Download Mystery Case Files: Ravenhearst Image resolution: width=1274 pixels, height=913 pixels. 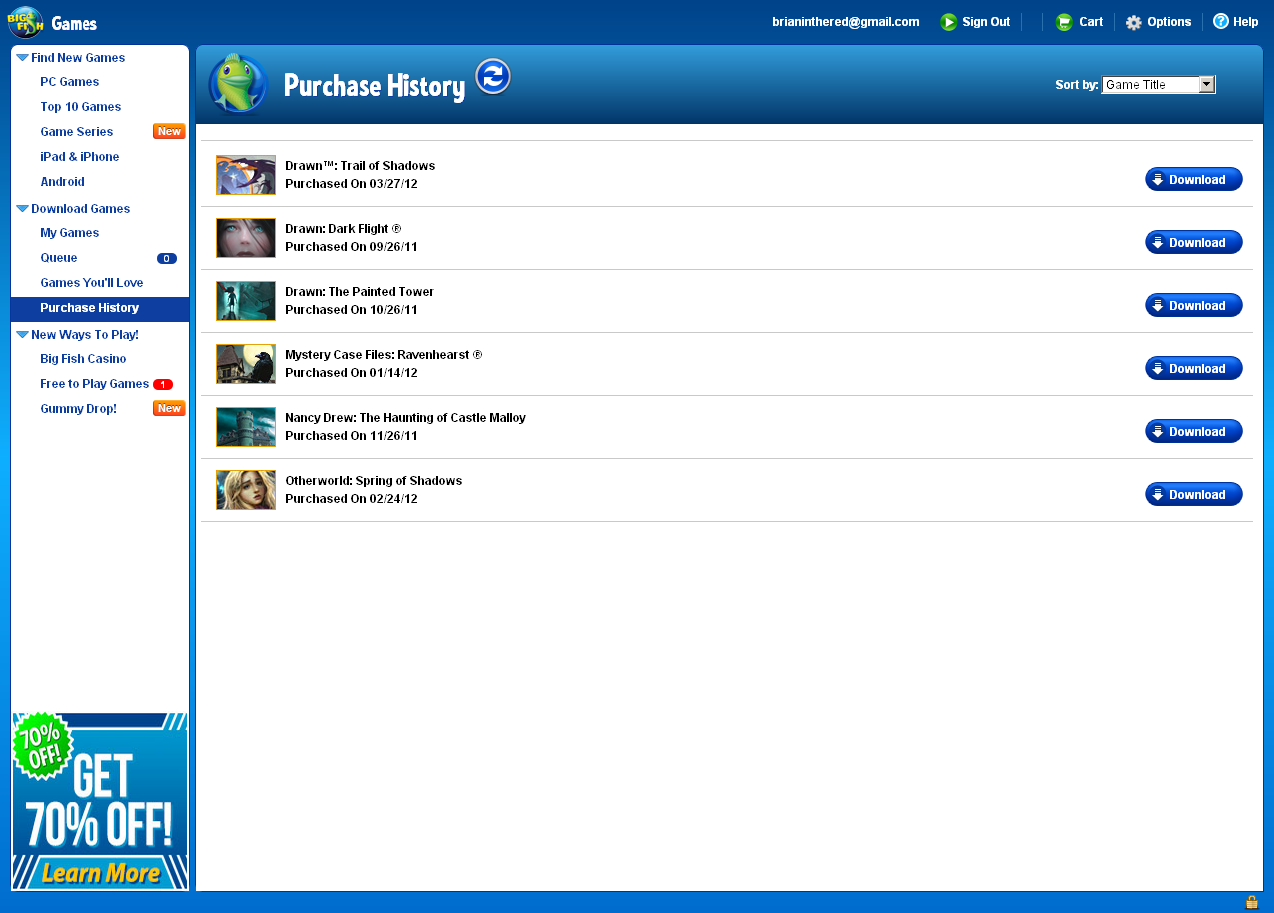[x=1194, y=369]
